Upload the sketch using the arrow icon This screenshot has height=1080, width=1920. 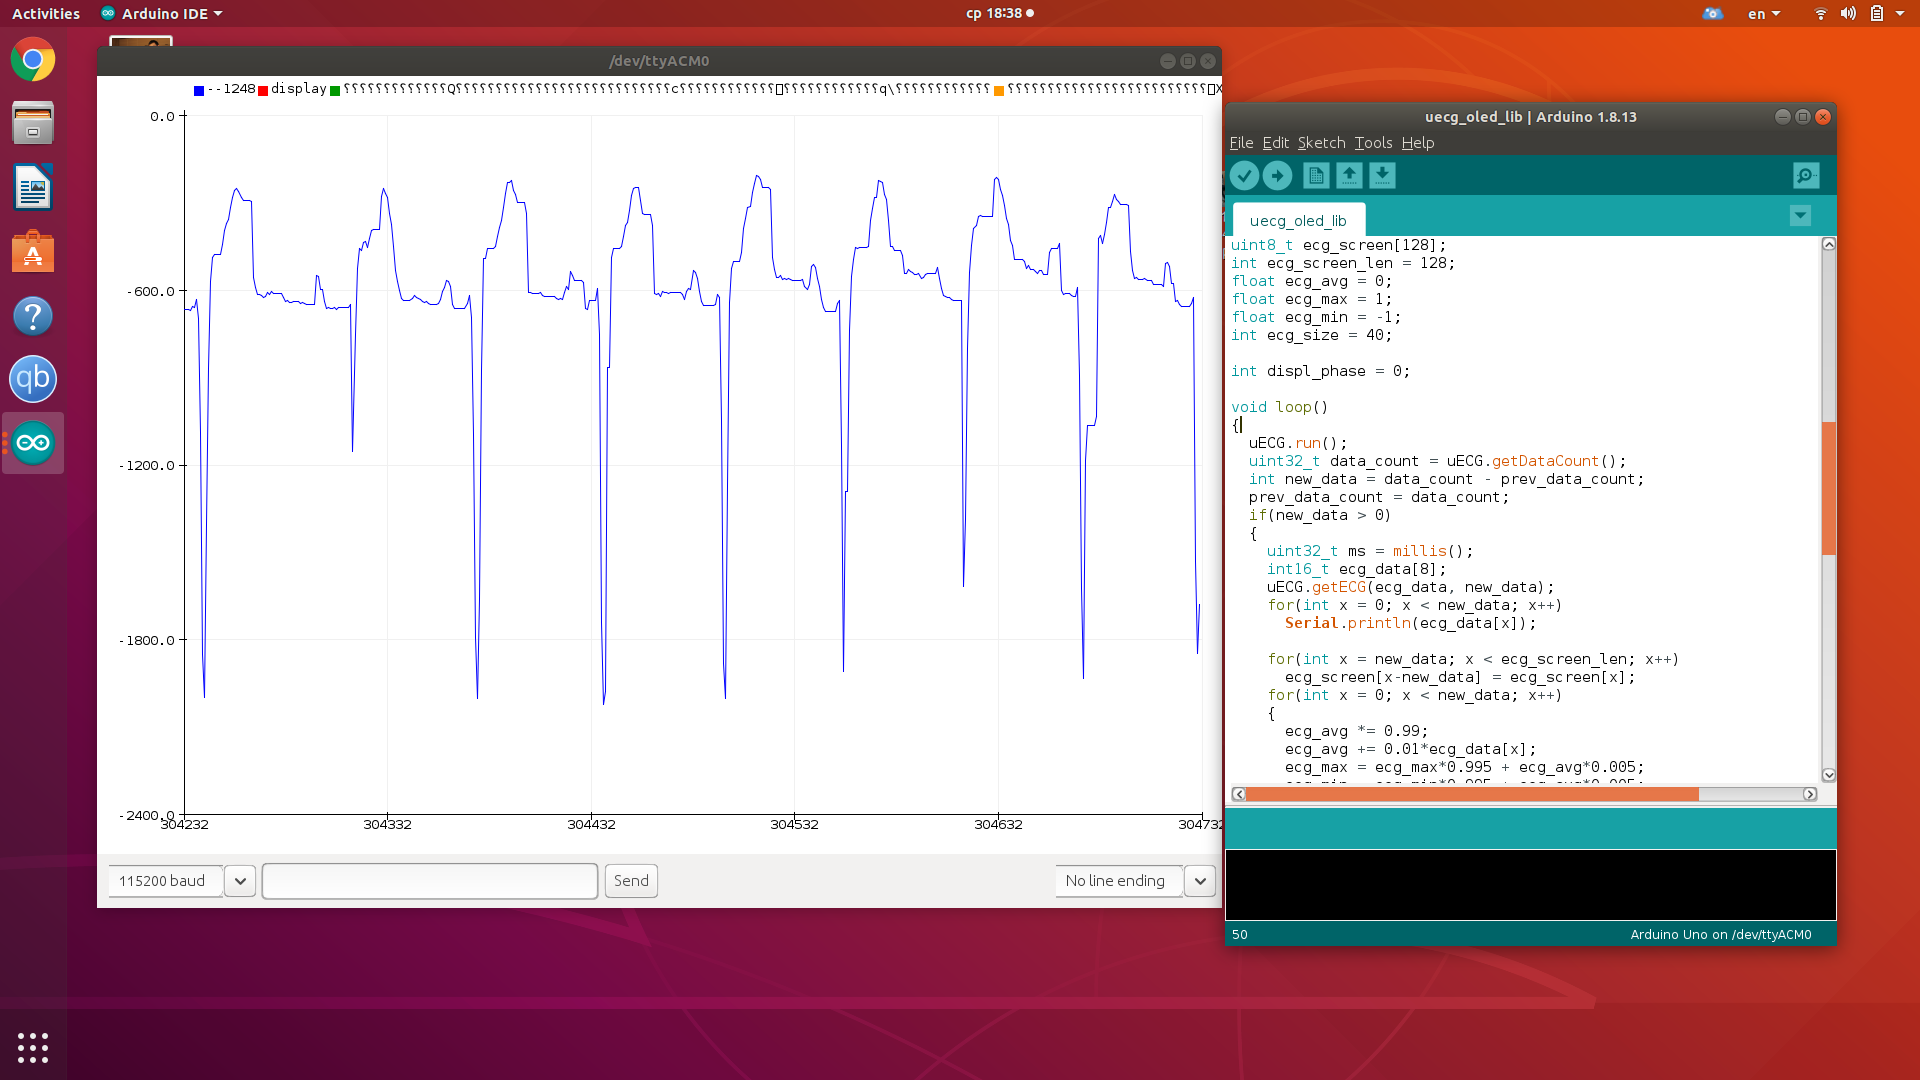(1278, 175)
